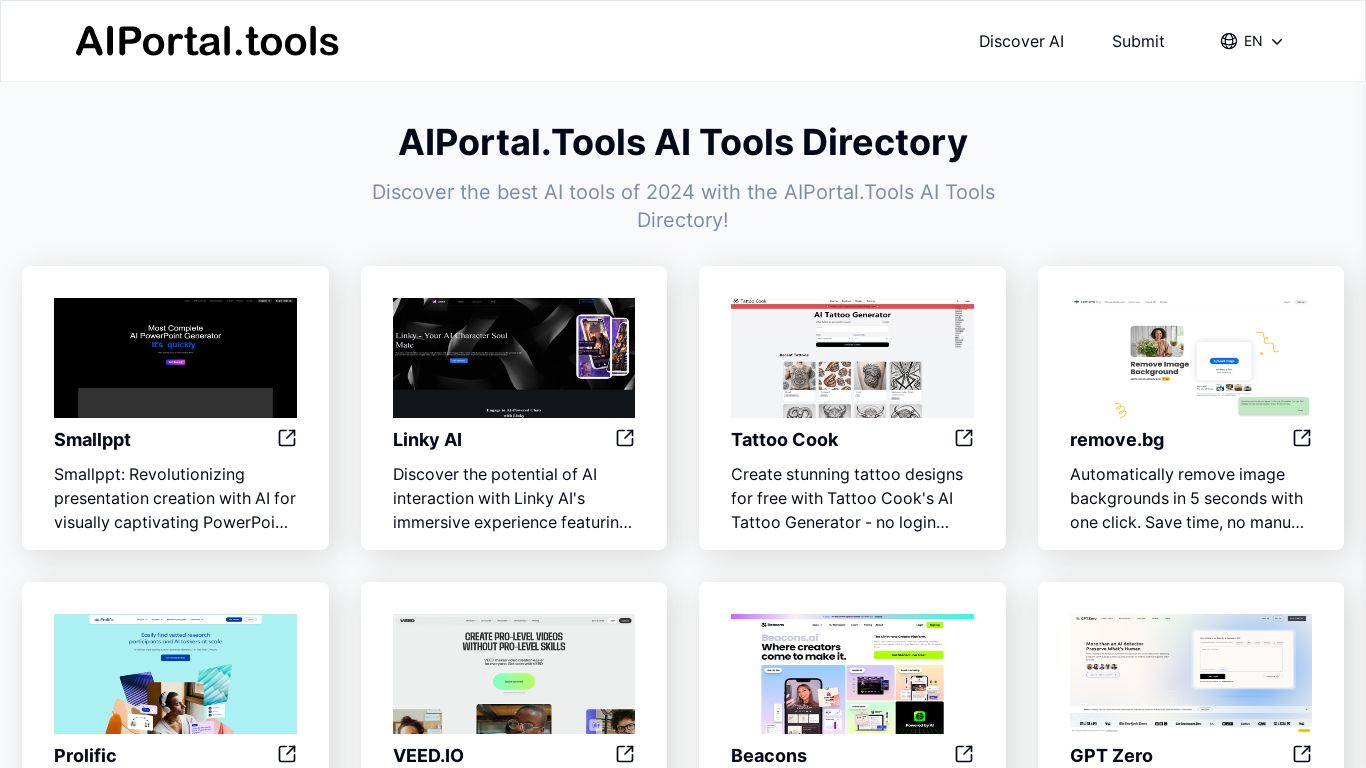Click the 'Discover the best AI tools' subtitle
This screenshot has width=1366, height=768.
683,206
